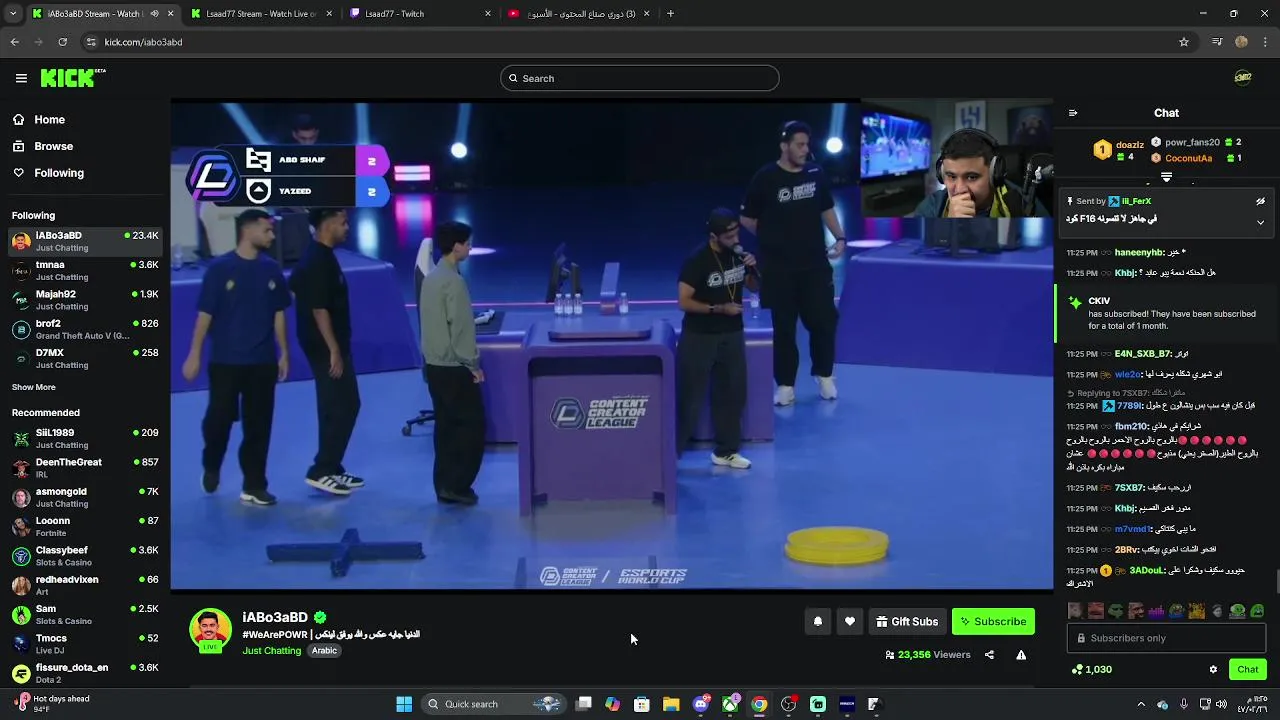Screen dimensions: 1280x720
Task: Focus the Kick search field
Action: click(x=640, y=78)
